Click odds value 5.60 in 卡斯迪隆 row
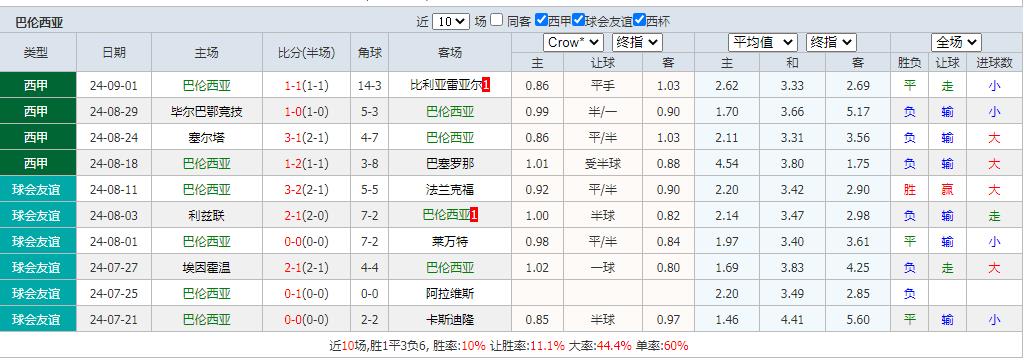 coord(858,320)
